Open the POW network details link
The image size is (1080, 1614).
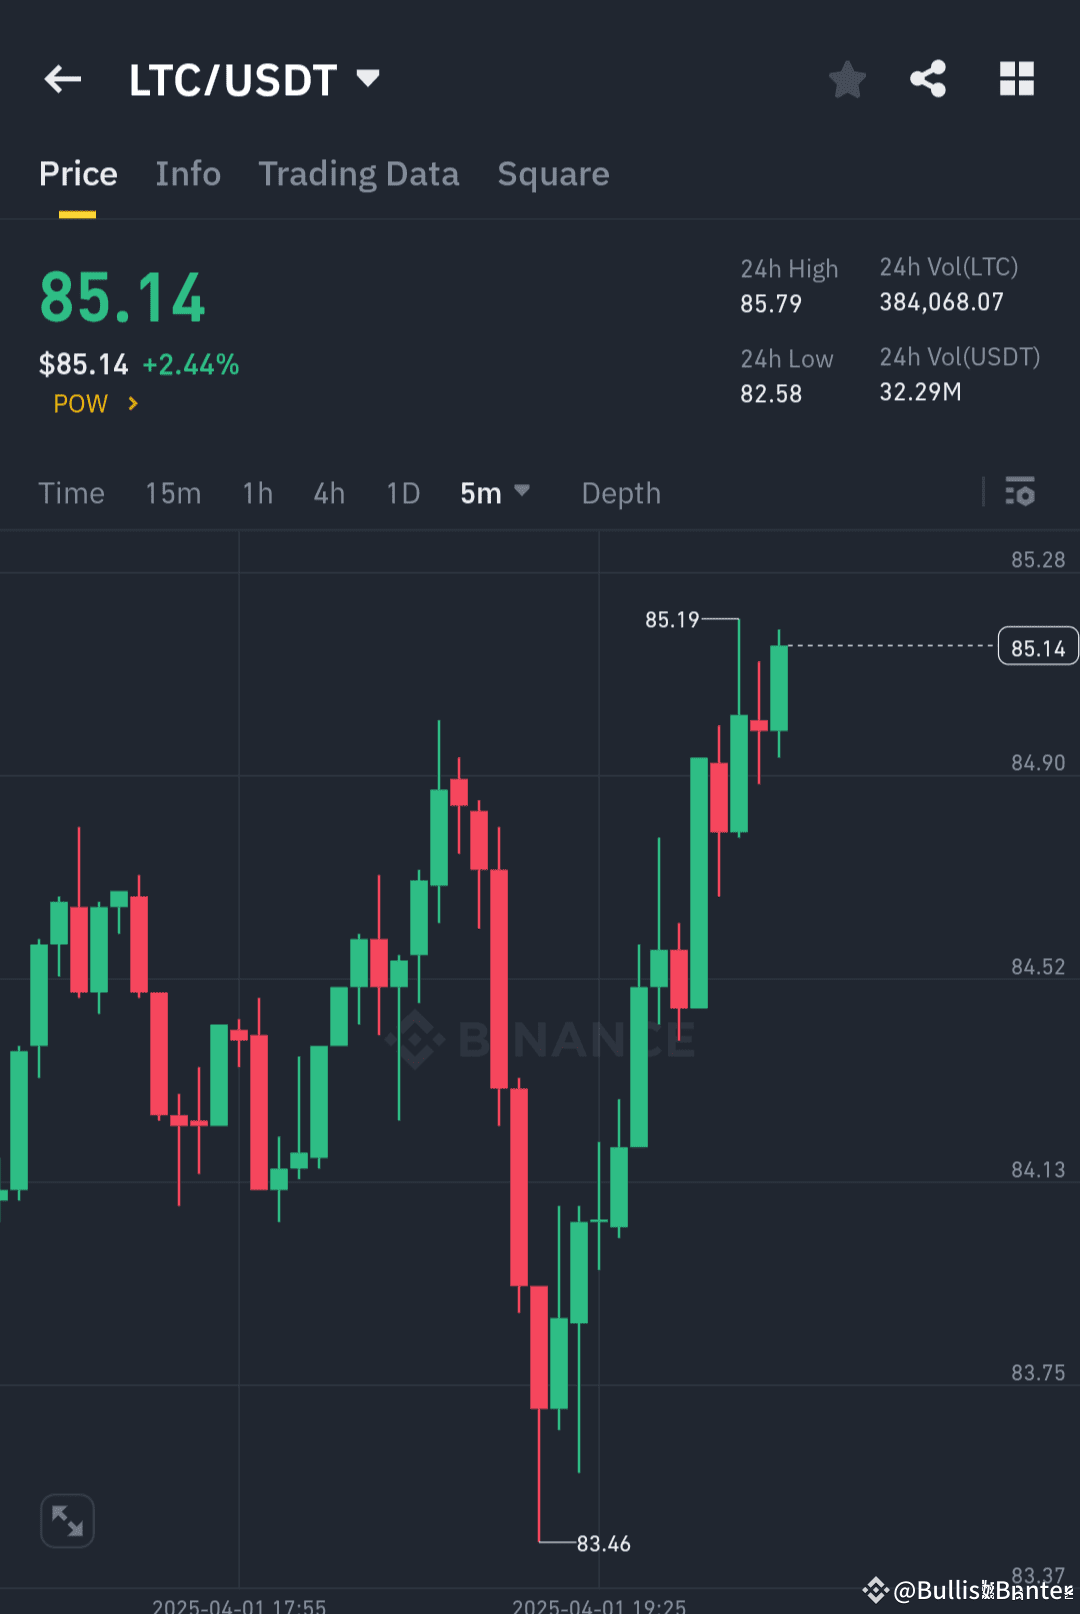(80, 404)
